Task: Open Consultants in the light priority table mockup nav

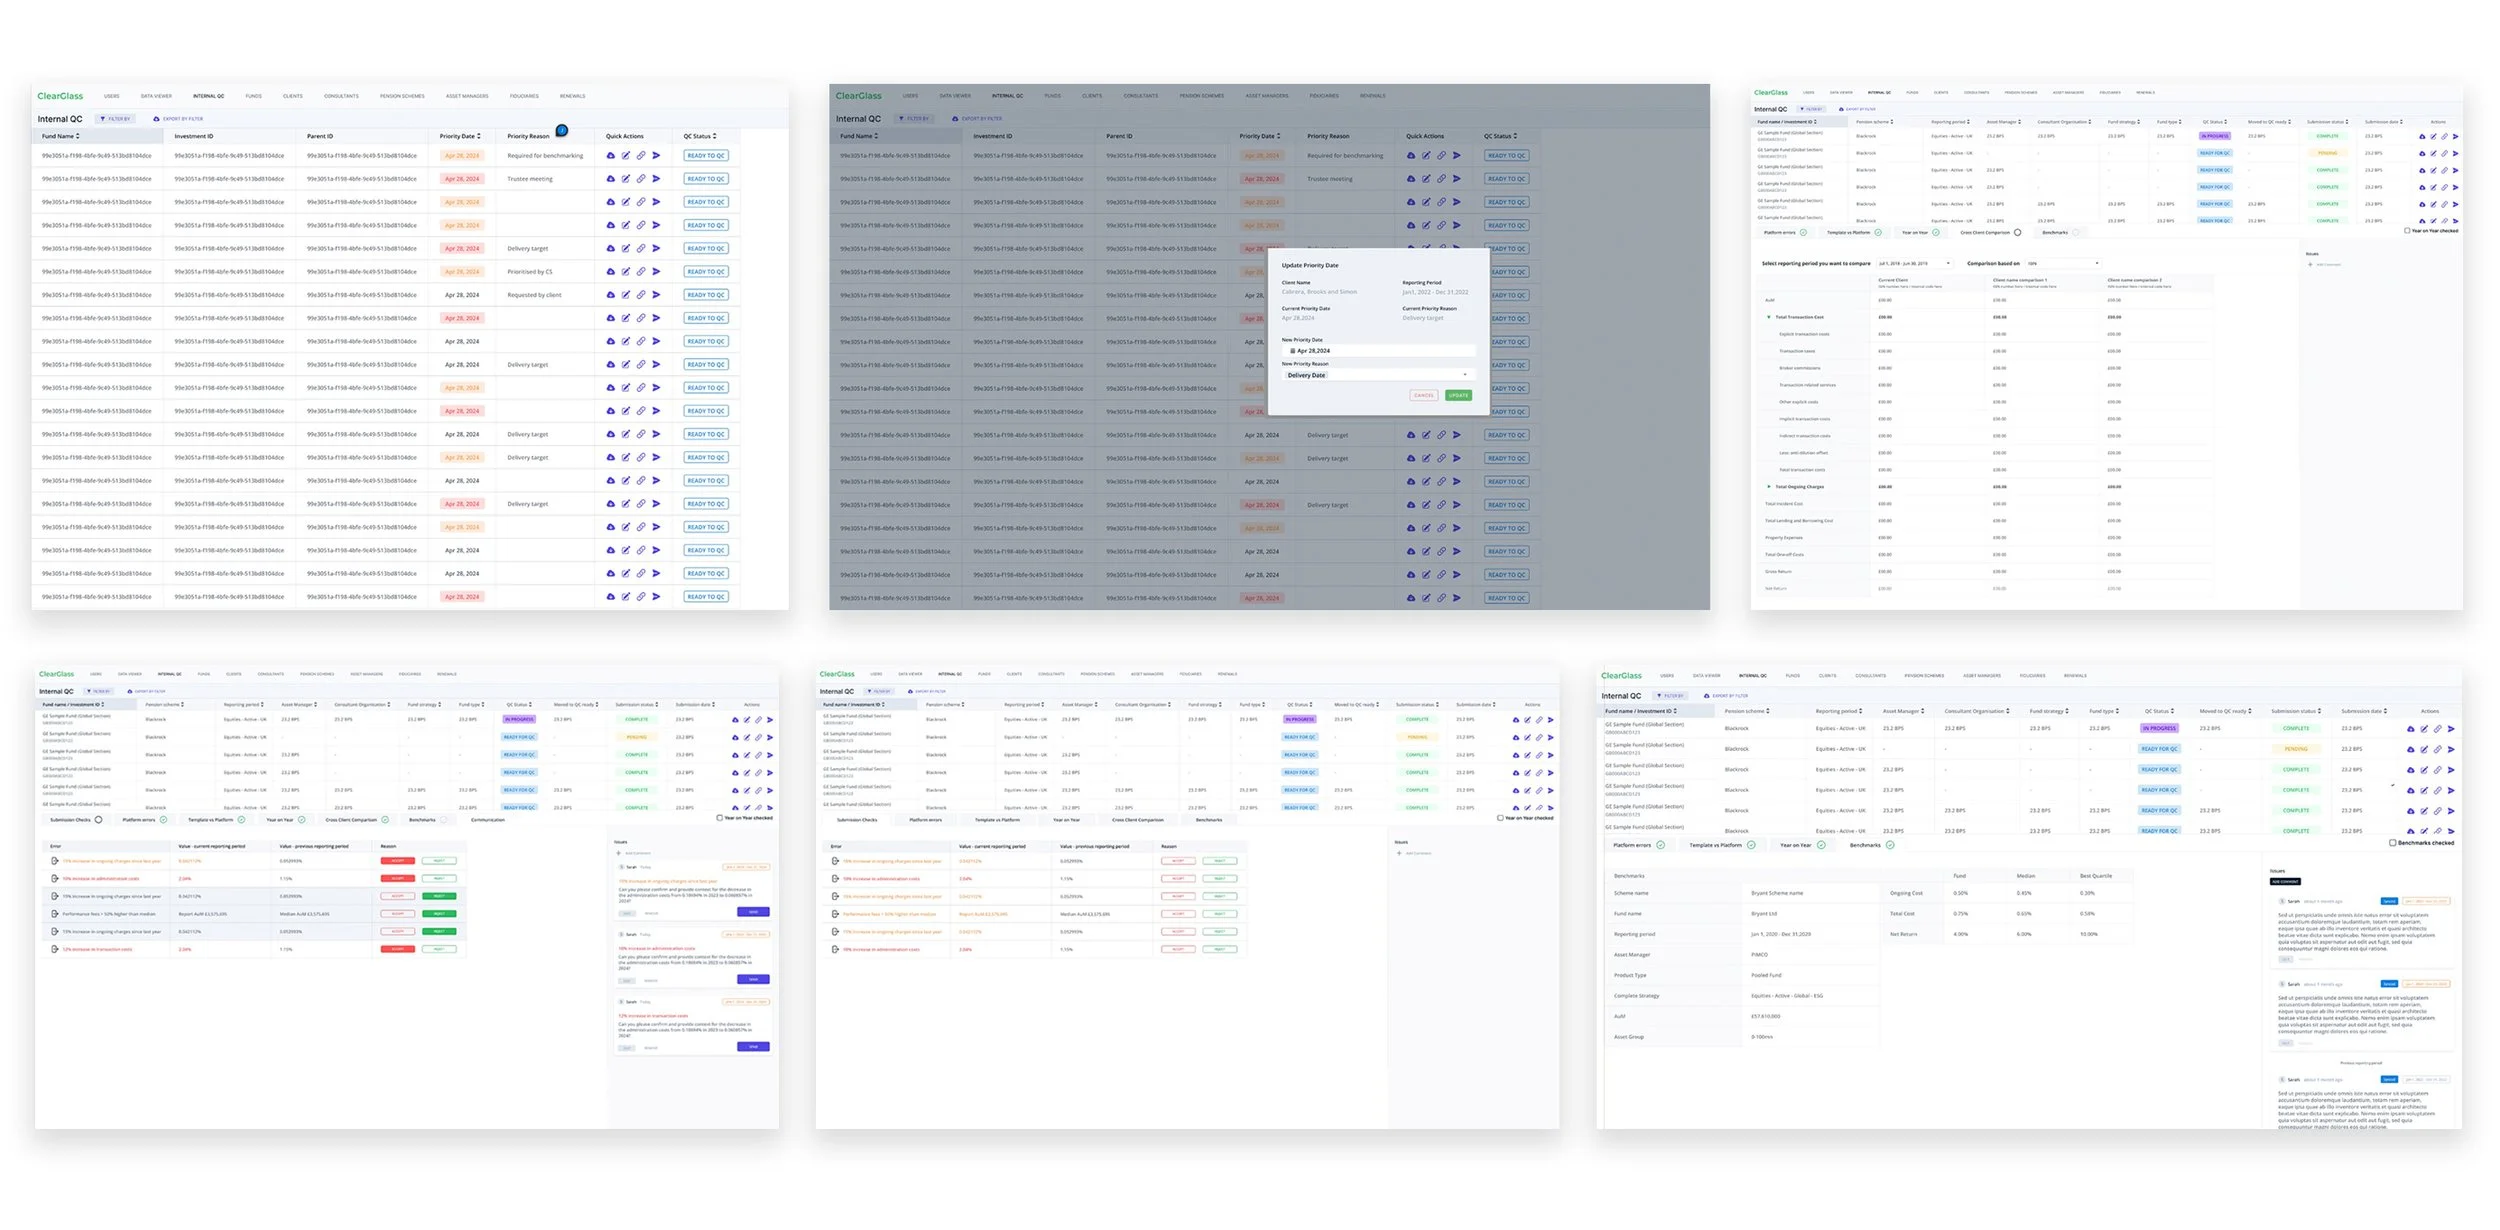Action: click(341, 96)
